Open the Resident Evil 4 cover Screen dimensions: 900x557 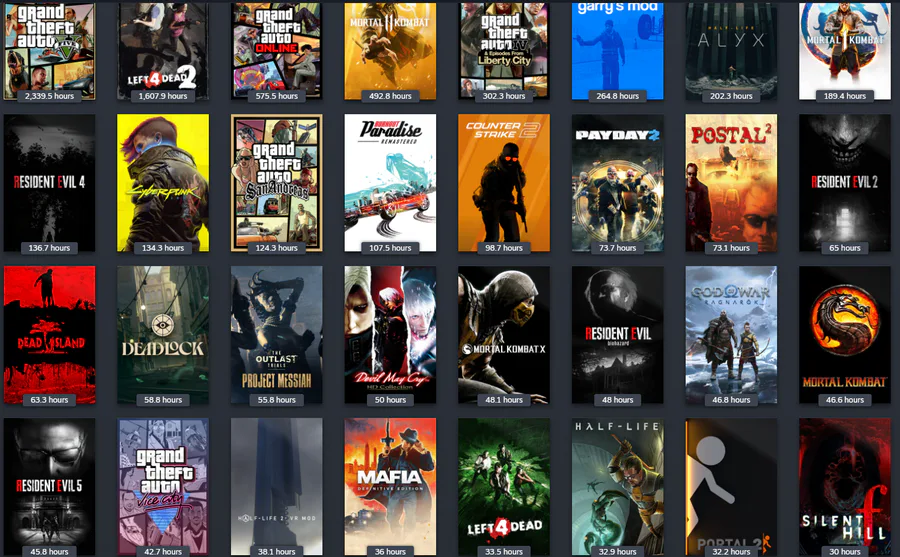[x=49, y=183]
